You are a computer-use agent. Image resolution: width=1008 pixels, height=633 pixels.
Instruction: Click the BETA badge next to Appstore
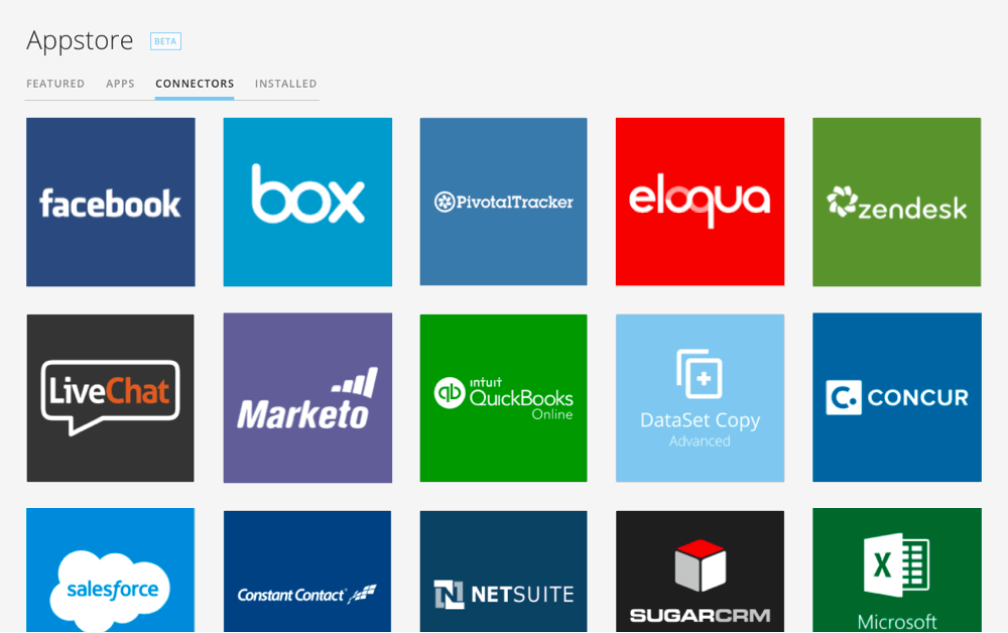click(x=166, y=41)
